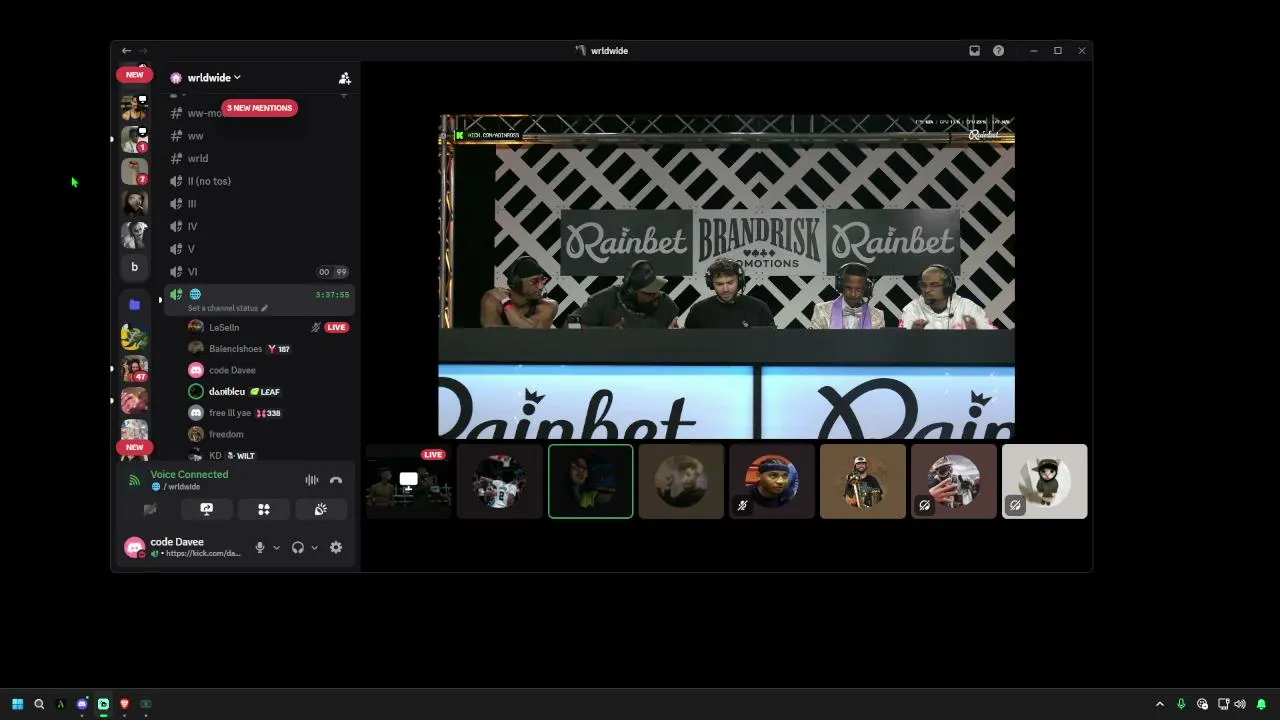Open the activities button
Image resolution: width=1280 pixels, height=720 pixels.
tap(264, 509)
